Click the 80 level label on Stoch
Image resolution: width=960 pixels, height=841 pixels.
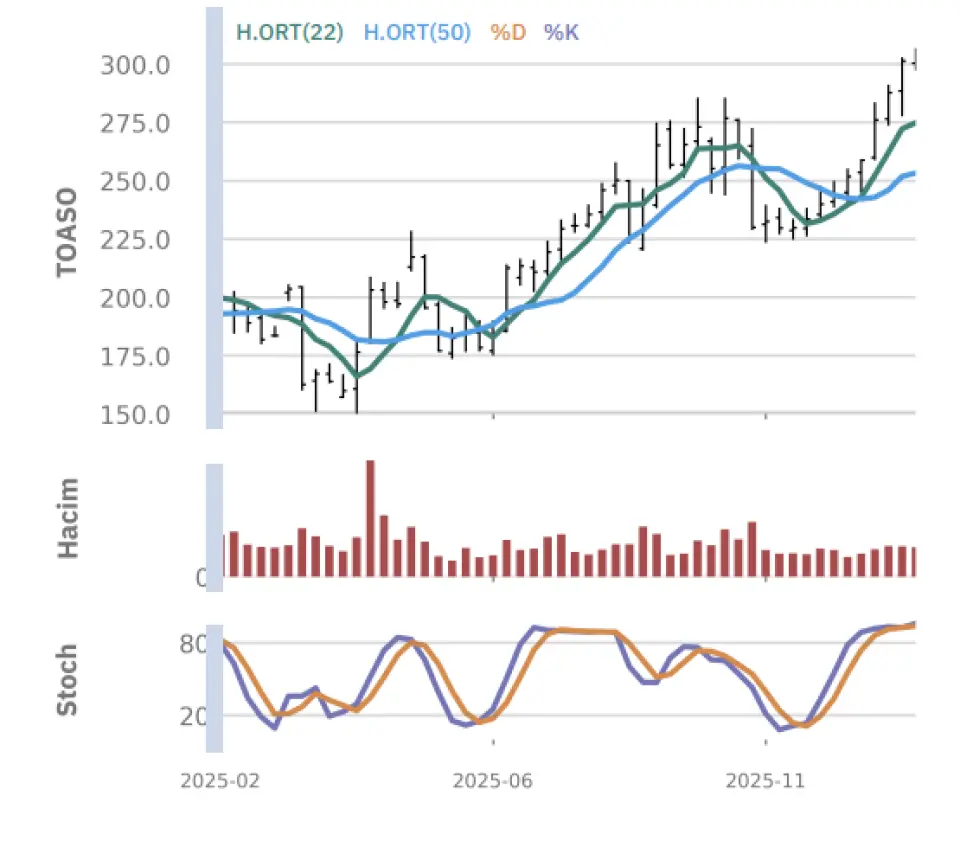pos(192,644)
